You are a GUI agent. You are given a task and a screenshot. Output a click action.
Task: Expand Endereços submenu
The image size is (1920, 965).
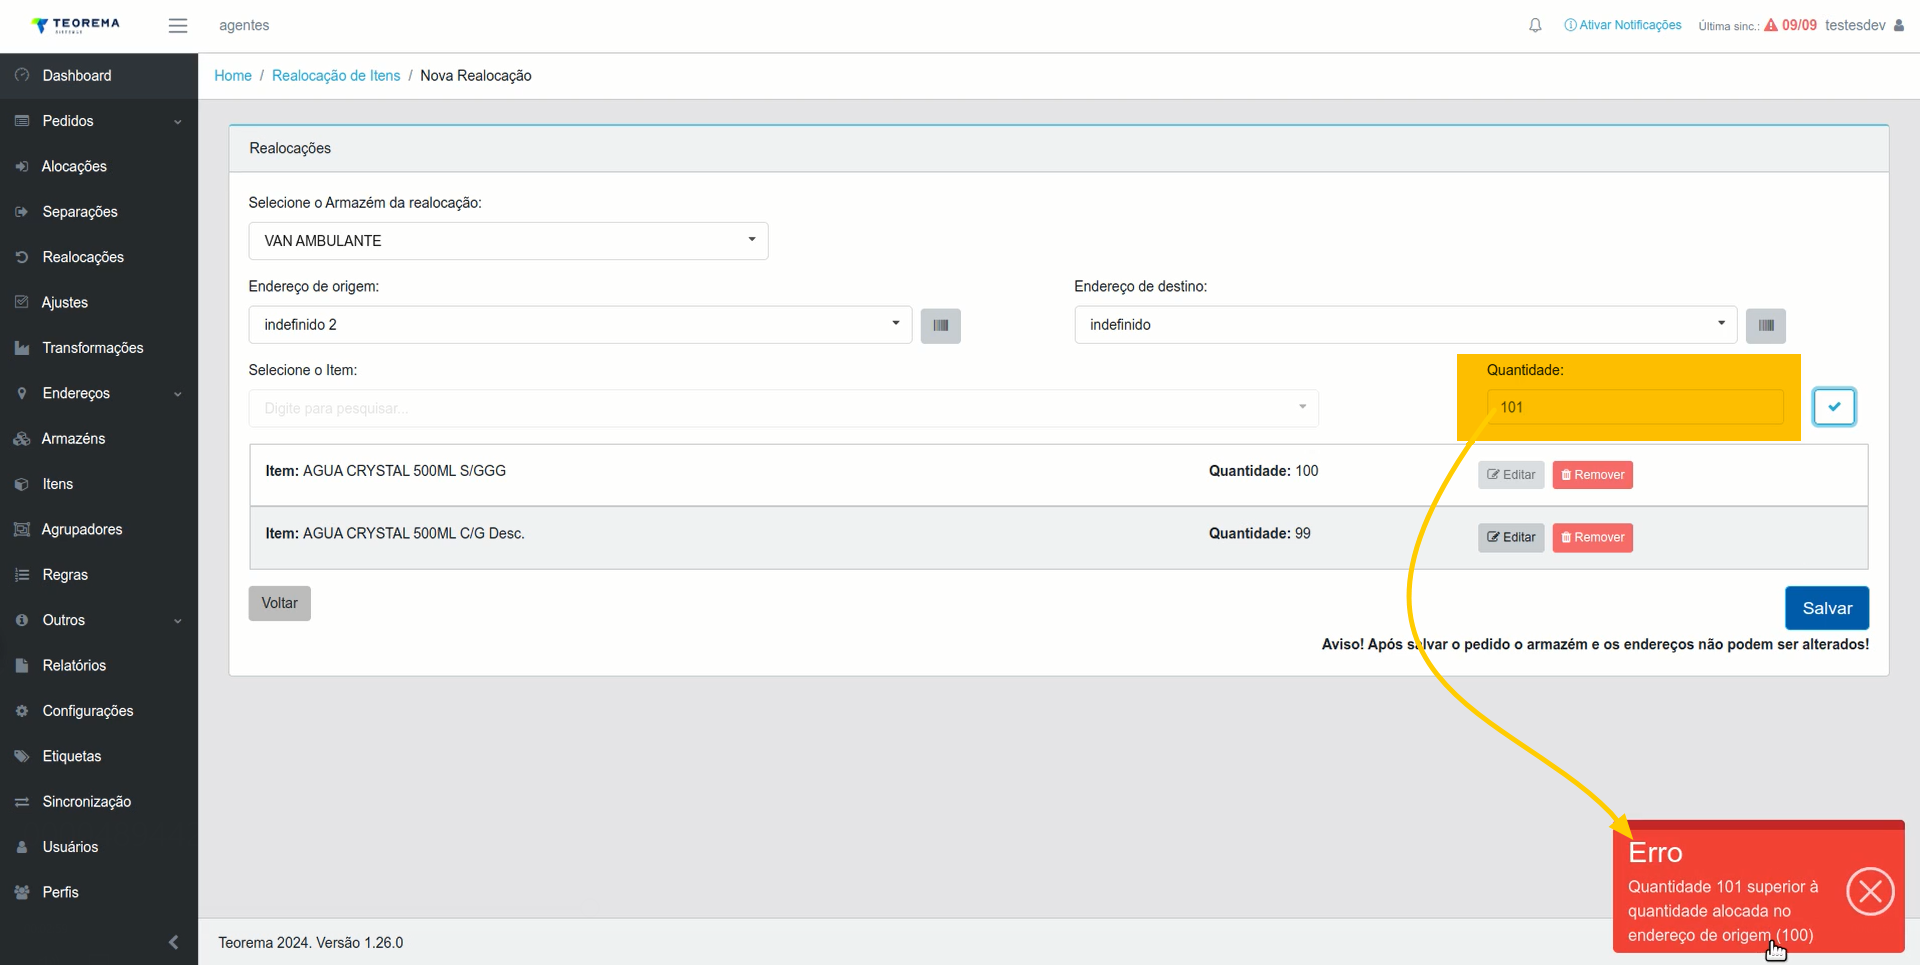tap(99, 393)
